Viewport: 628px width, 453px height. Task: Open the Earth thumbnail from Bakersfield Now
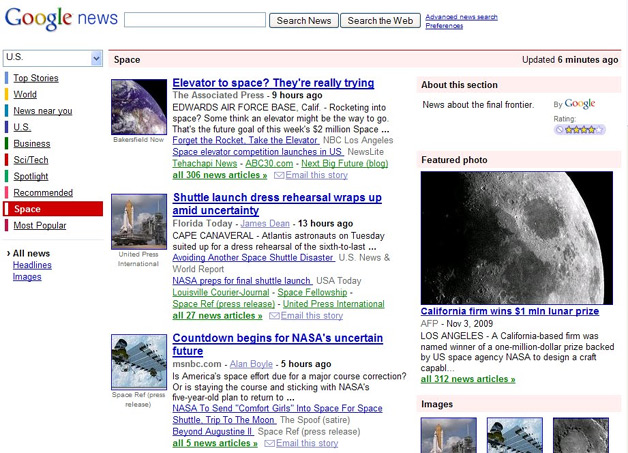[138, 107]
